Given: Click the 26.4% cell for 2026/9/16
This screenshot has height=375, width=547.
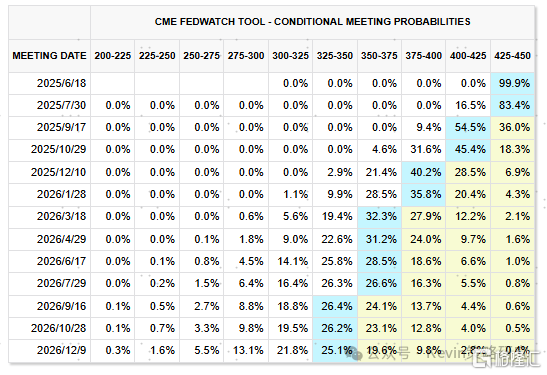Looking at the screenshot, I should (x=335, y=306).
